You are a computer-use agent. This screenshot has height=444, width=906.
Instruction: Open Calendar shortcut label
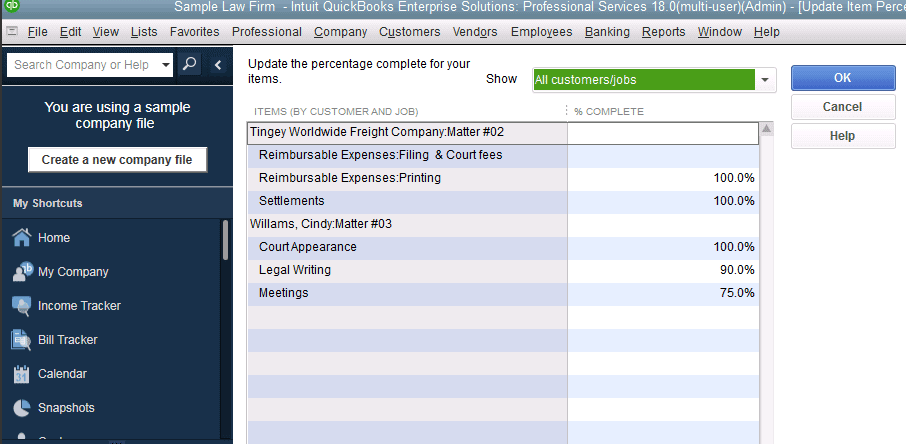point(62,374)
